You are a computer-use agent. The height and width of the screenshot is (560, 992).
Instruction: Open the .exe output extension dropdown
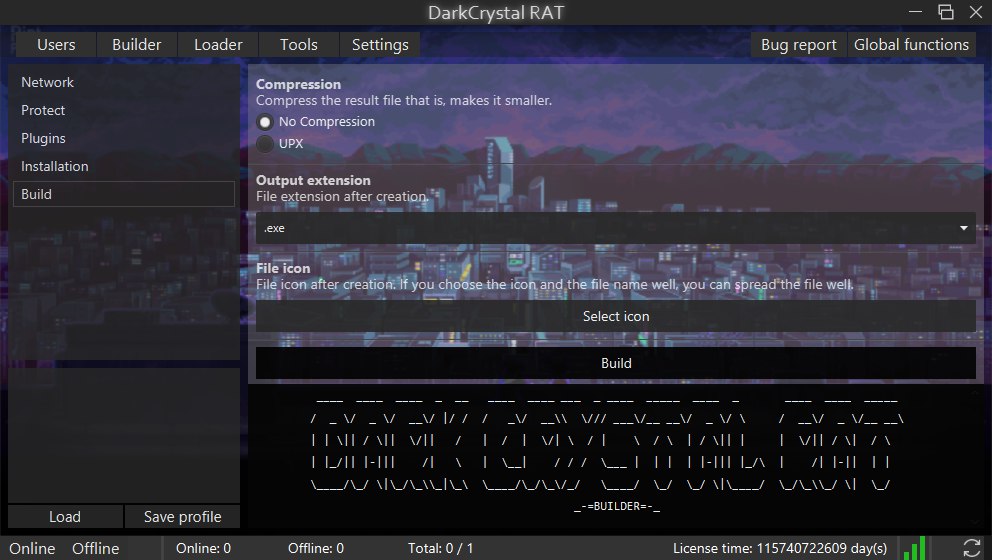pyautogui.click(x=616, y=228)
